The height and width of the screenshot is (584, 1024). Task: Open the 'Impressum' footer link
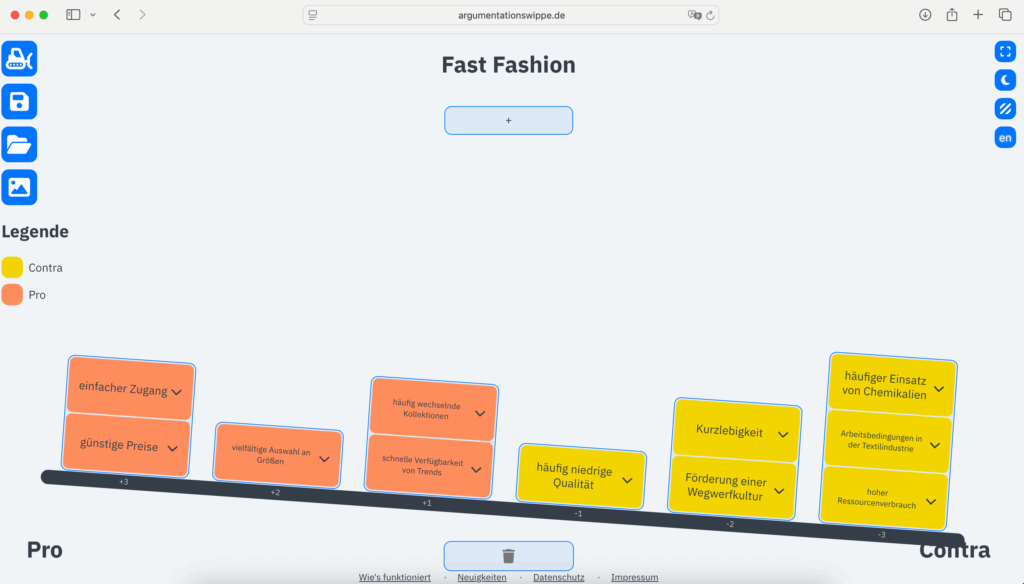[x=634, y=577]
